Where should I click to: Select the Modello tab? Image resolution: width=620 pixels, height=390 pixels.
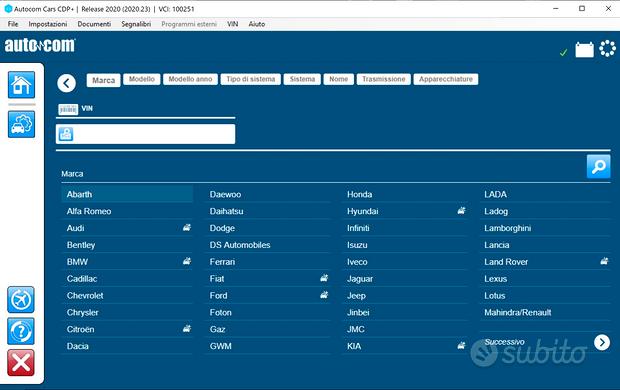point(142,79)
